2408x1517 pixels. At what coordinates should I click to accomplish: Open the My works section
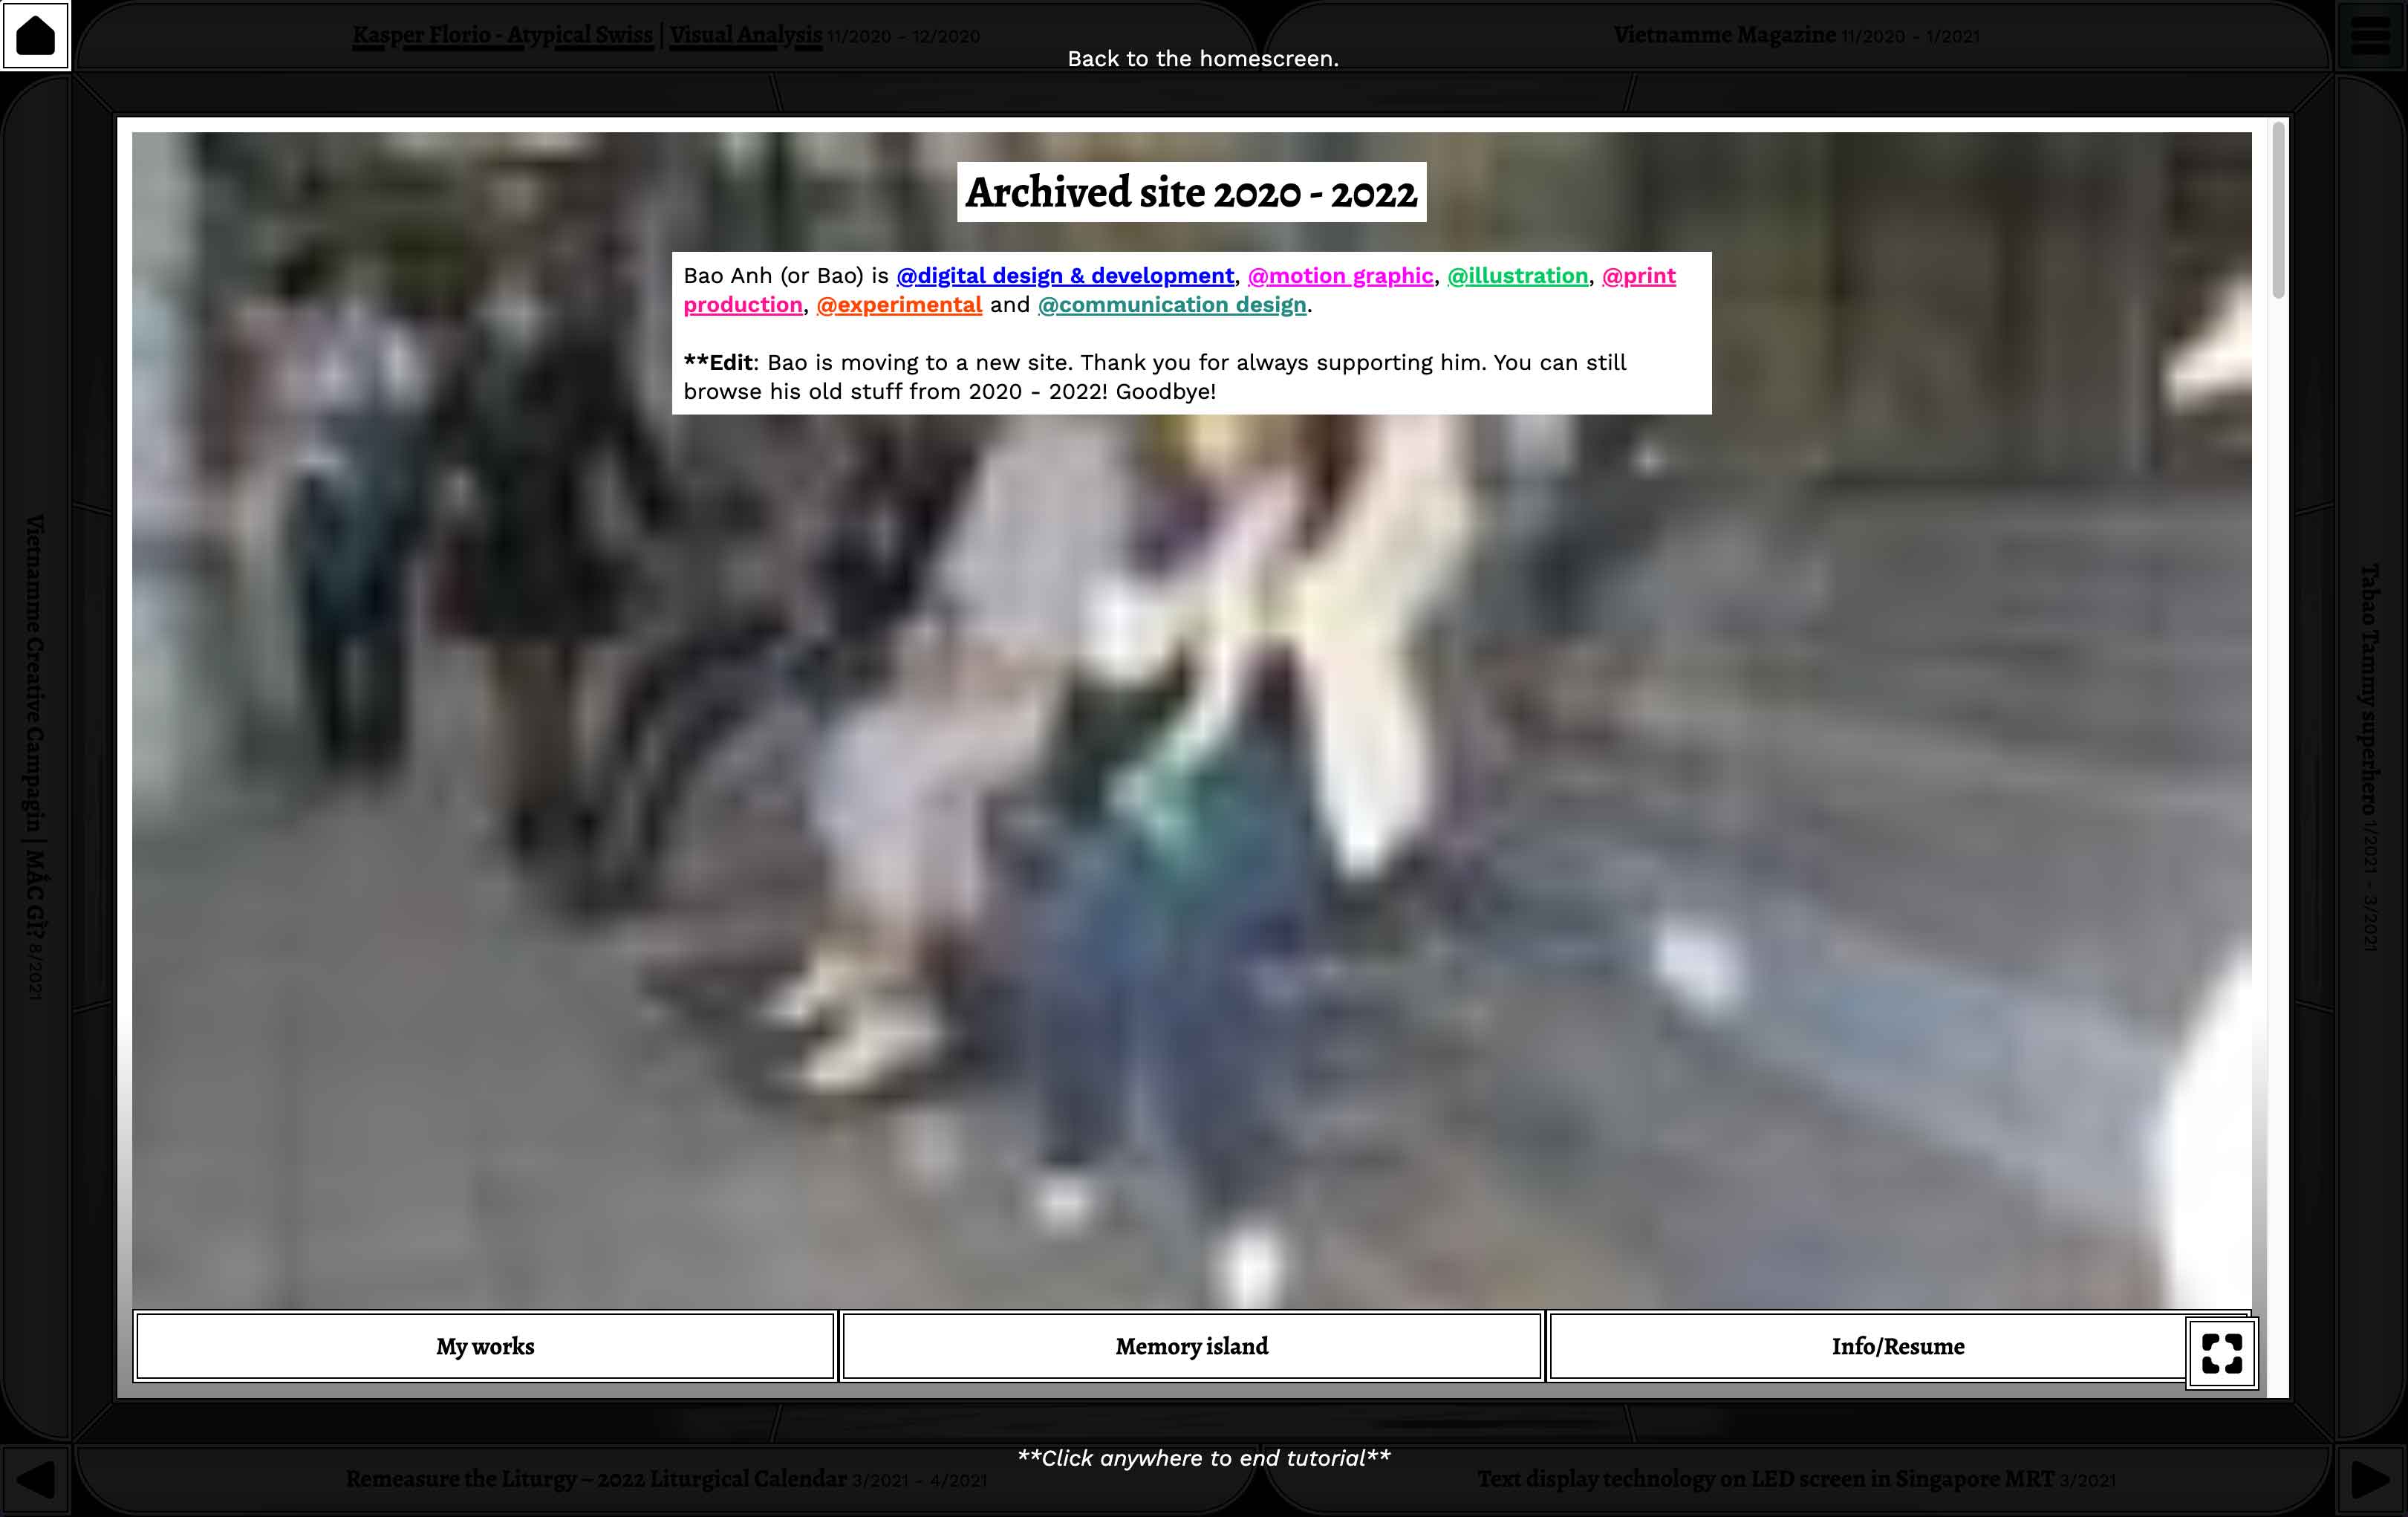(485, 1347)
